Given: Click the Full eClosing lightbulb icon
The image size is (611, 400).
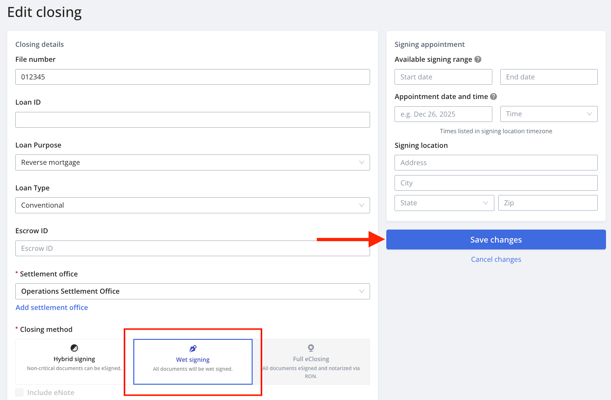Looking at the screenshot, I should pyautogui.click(x=311, y=348).
